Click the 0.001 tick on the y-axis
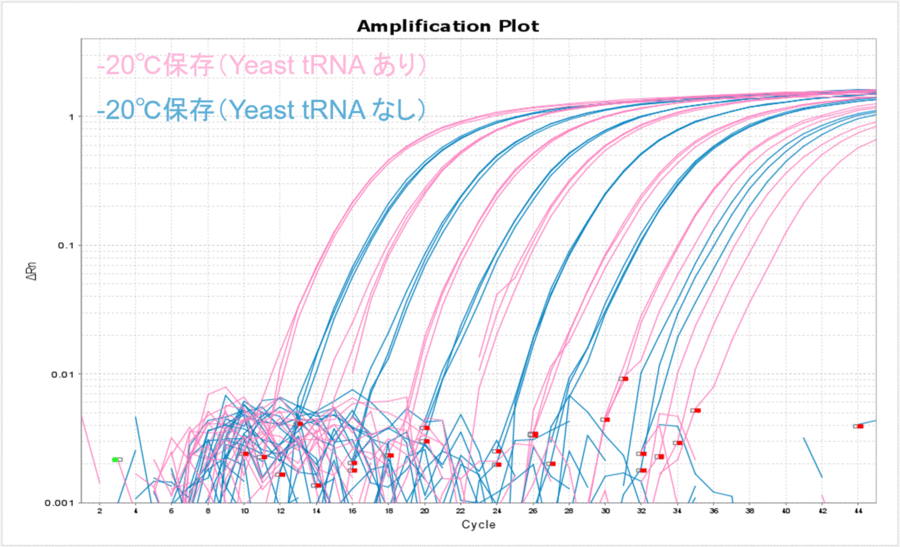The image size is (900, 547). pyautogui.click(x=62, y=502)
